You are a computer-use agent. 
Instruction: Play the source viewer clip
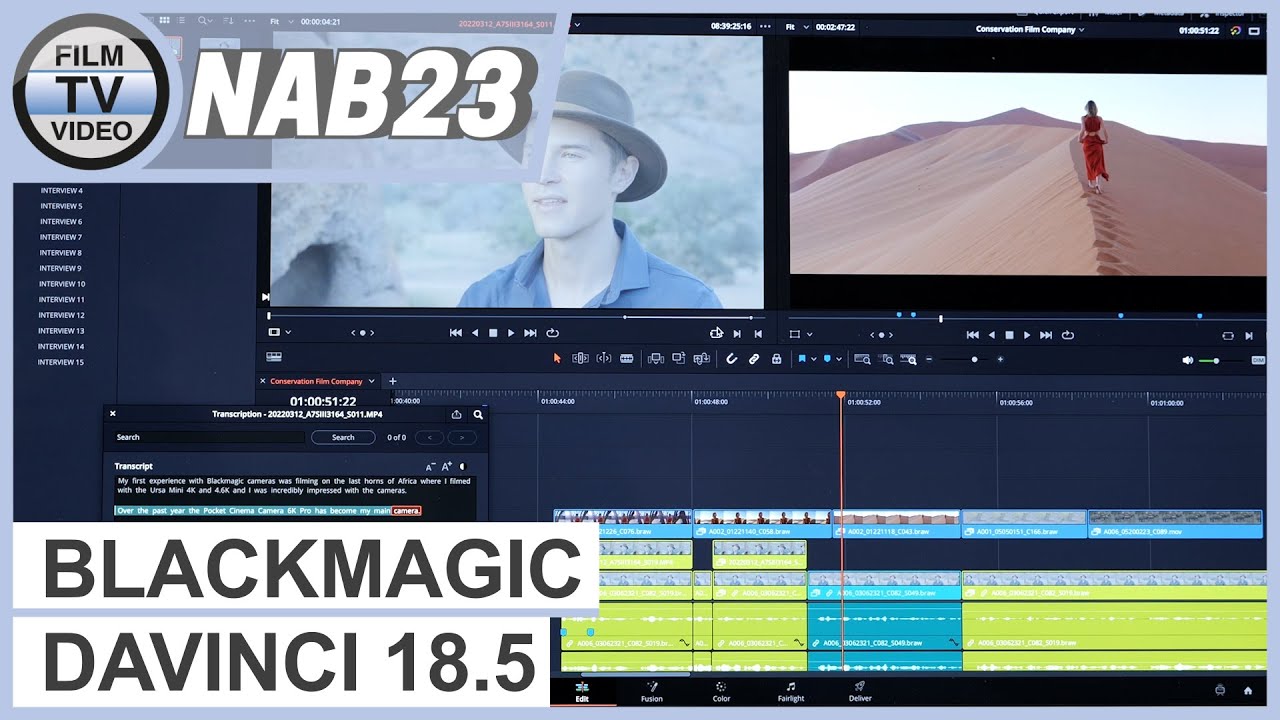point(511,333)
